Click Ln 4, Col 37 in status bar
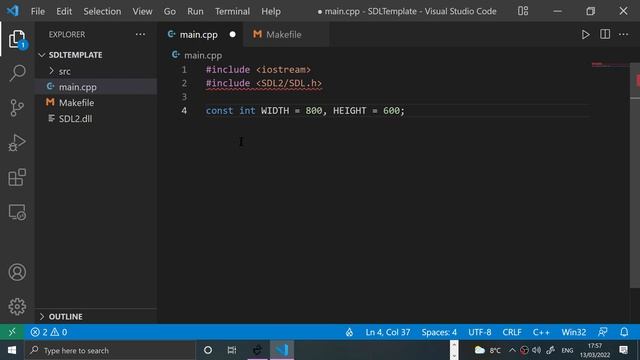The height and width of the screenshot is (360, 640). tap(388, 332)
